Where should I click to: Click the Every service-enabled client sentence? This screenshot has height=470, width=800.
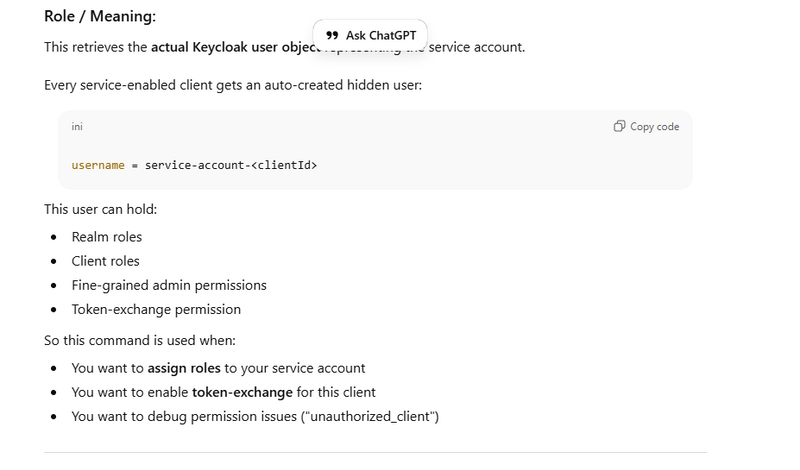233,85
